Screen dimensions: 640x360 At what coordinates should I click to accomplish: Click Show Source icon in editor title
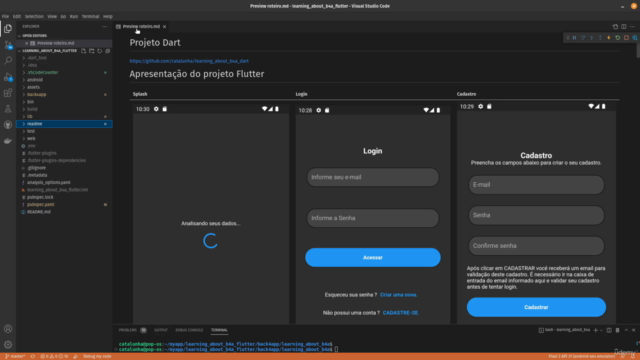tap(615, 27)
